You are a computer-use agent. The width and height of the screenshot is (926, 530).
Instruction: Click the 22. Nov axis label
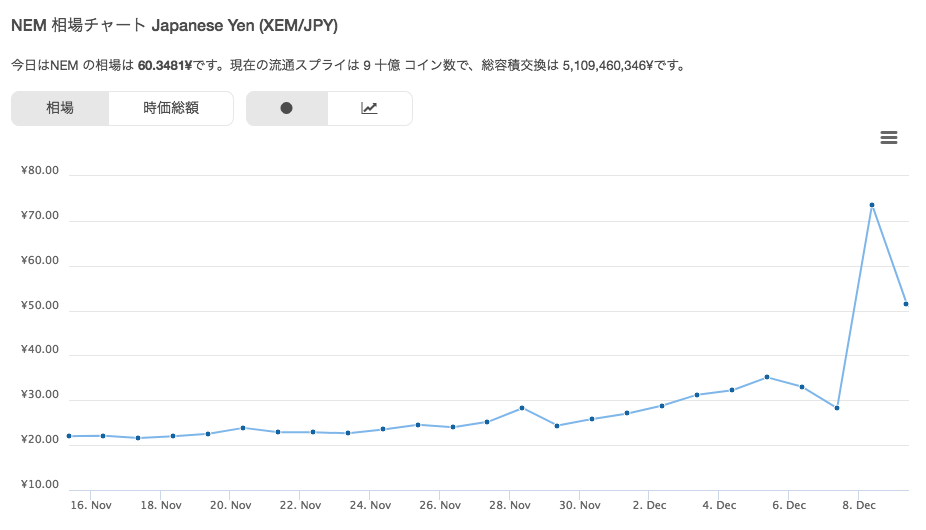(x=300, y=505)
